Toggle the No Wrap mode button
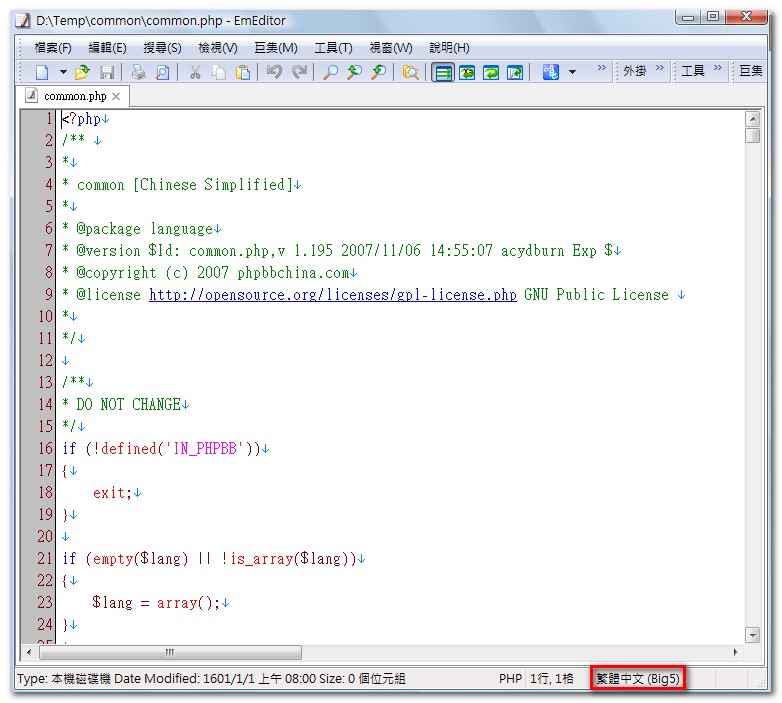 click(443, 73)
